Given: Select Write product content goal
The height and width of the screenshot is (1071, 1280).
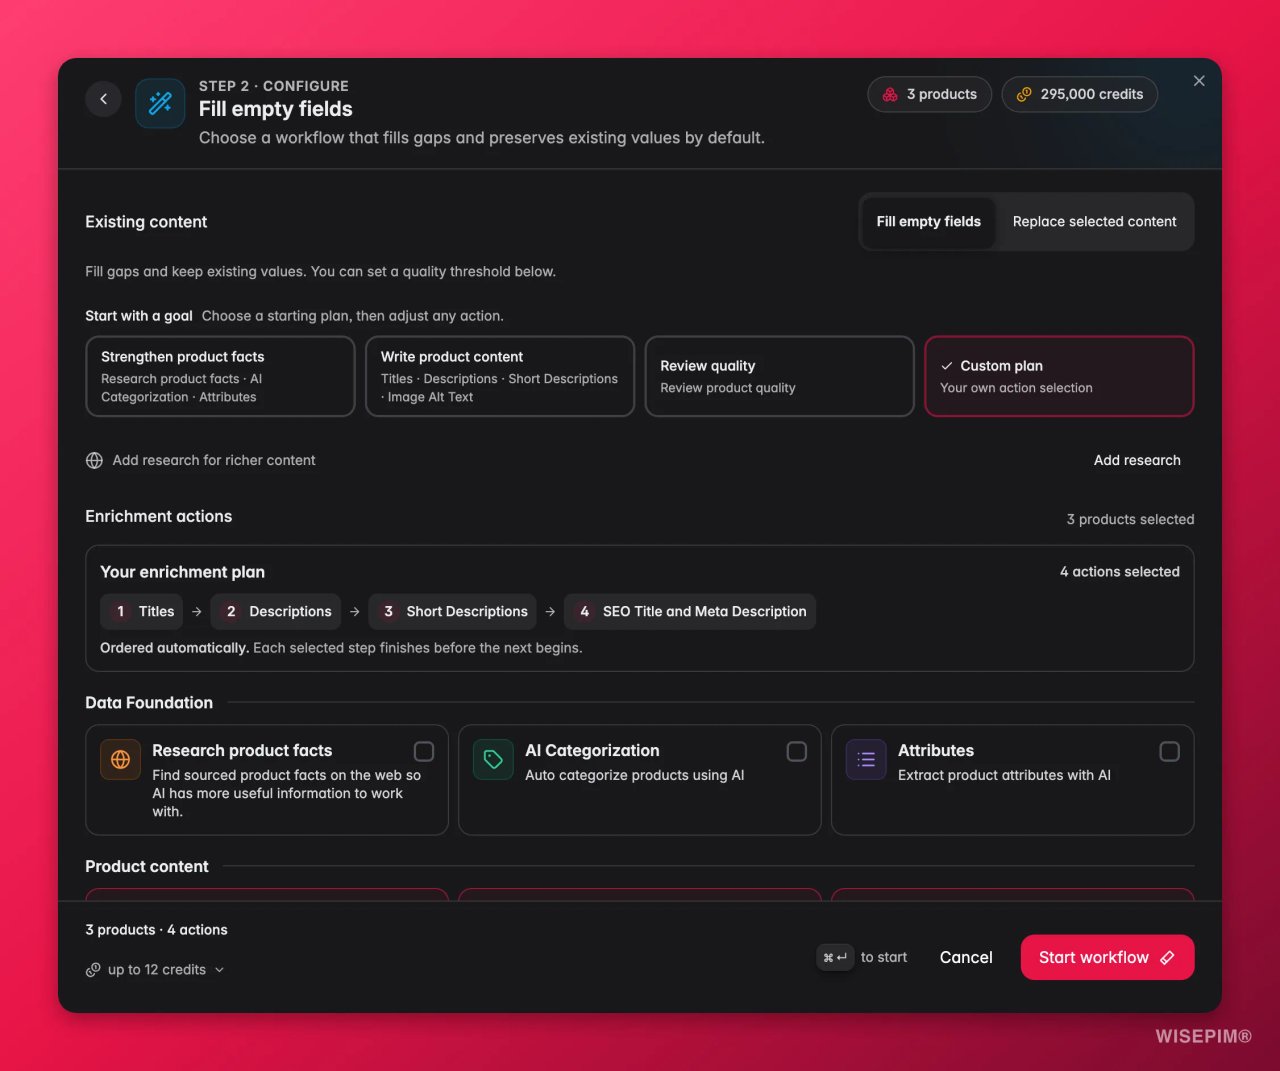Looking at the screenshot, I should (500, 376).
